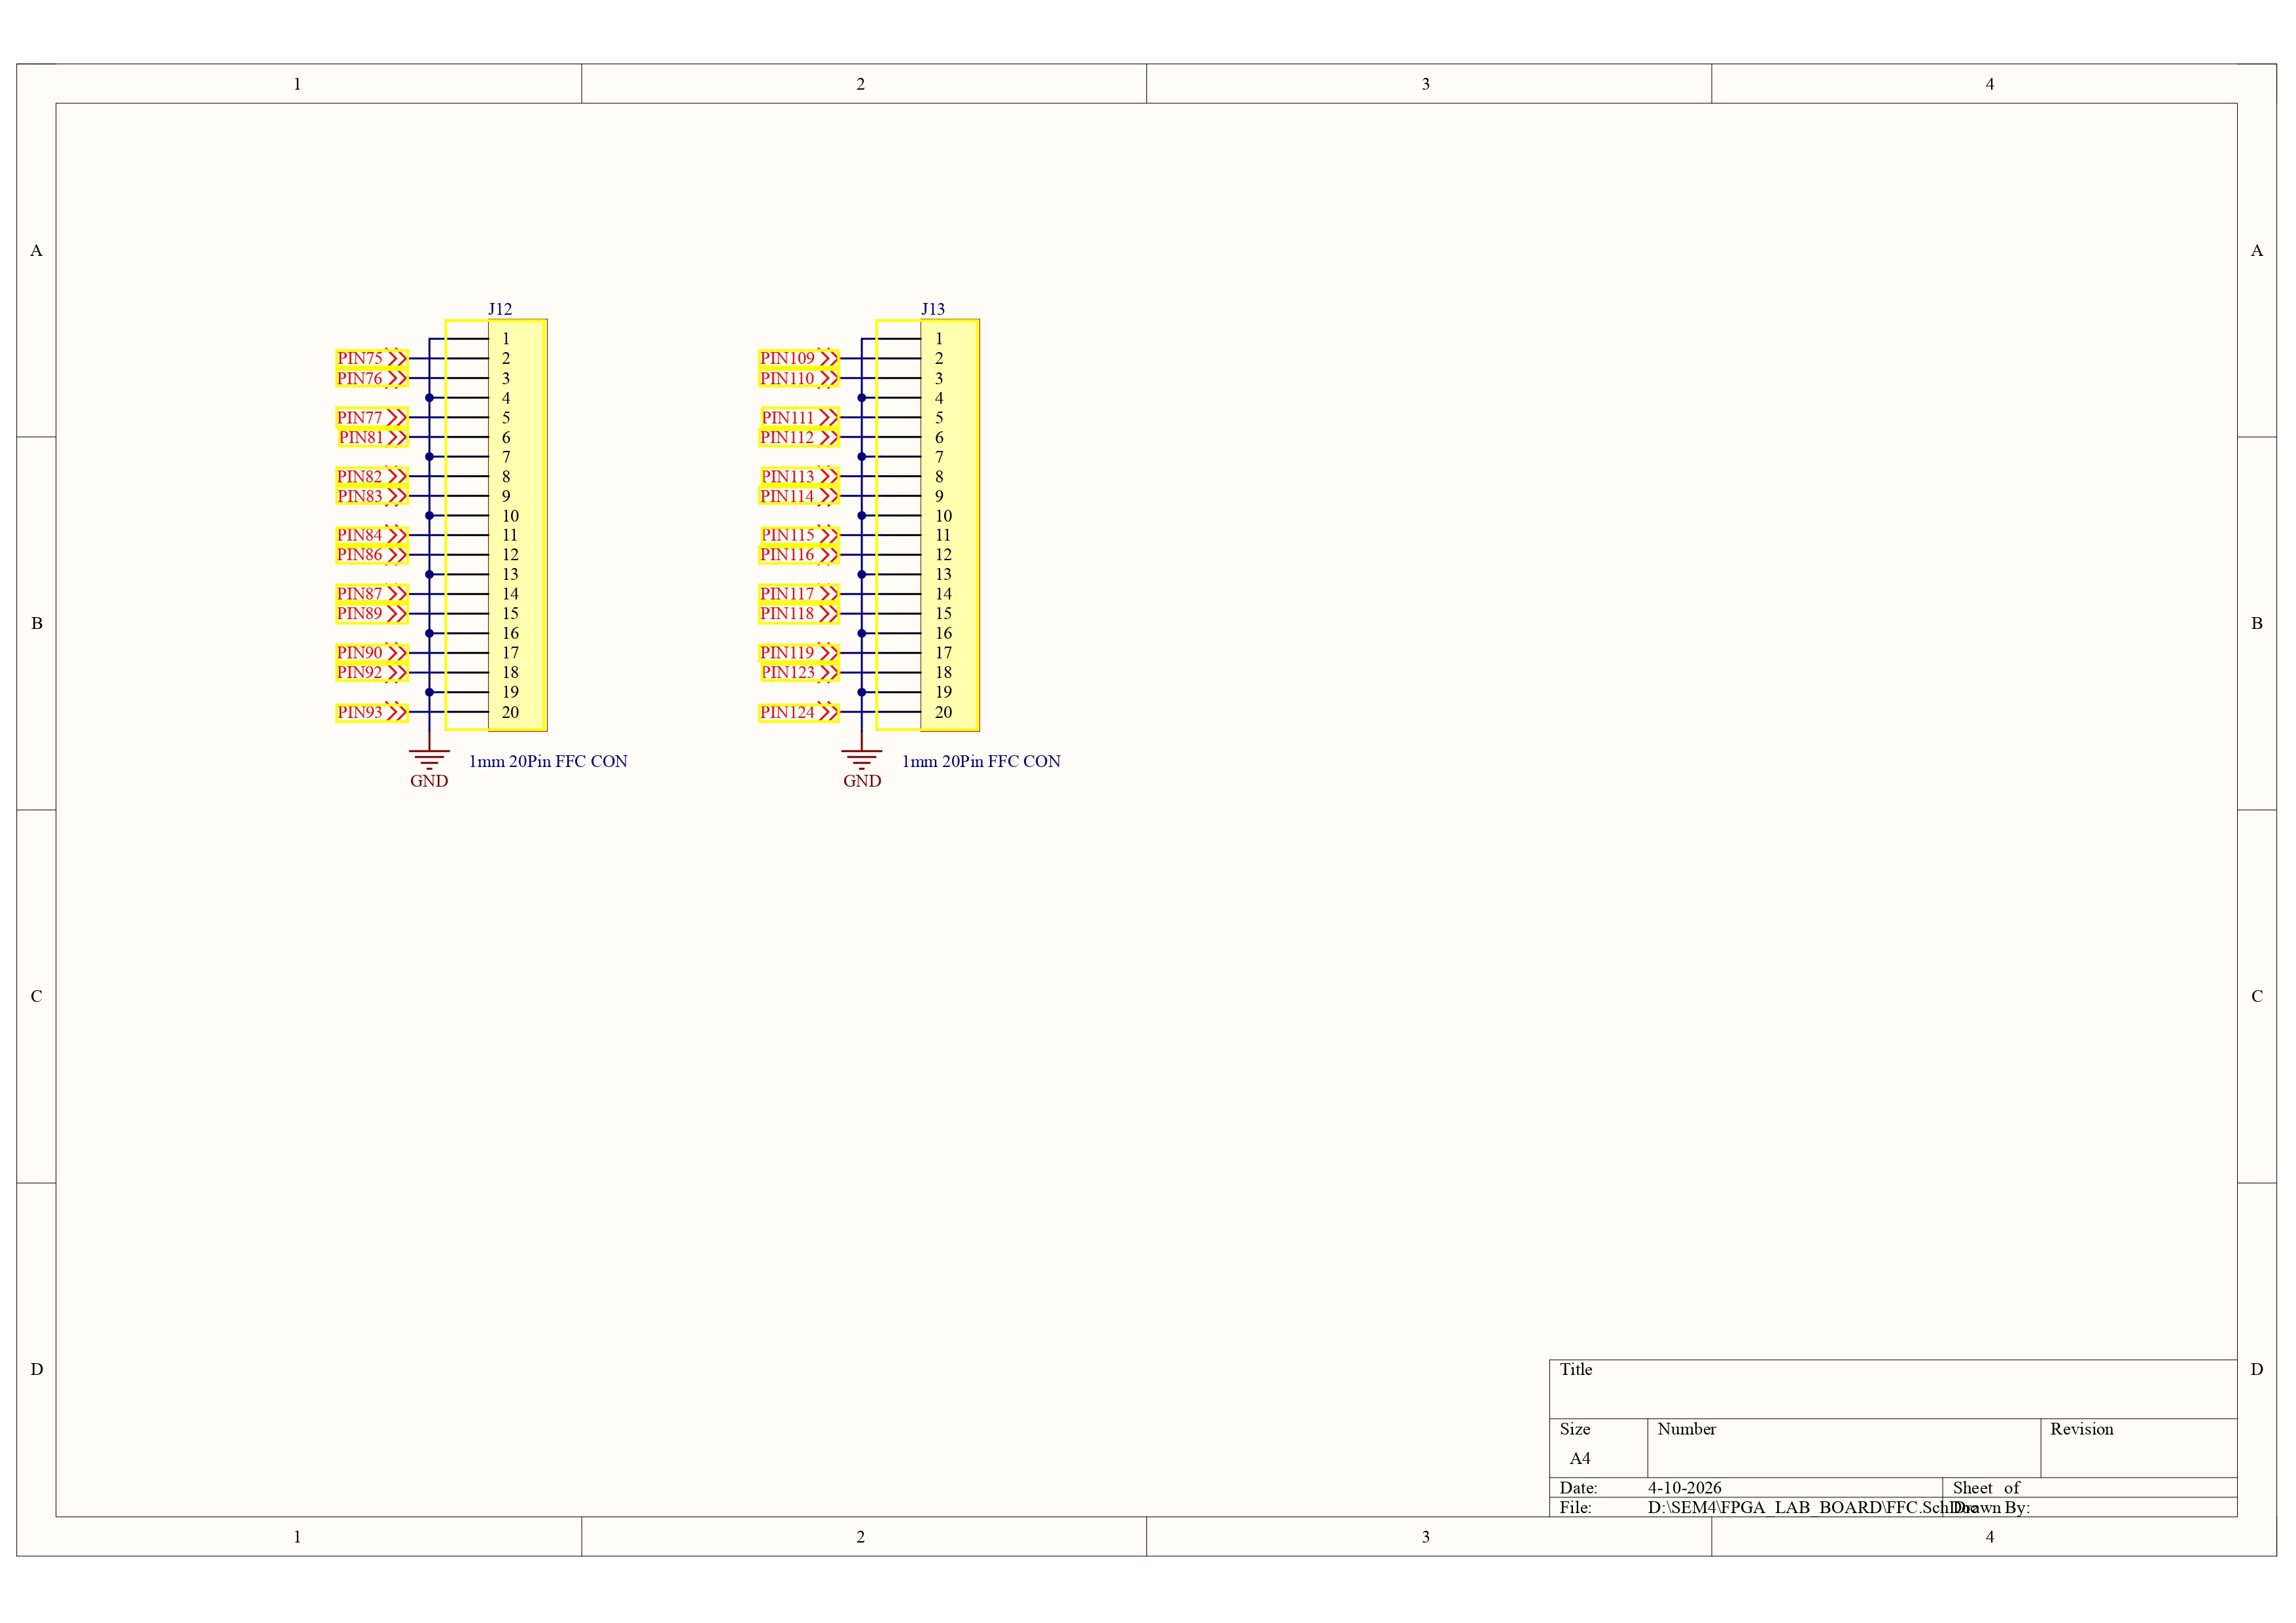Click the A4 size label in title block
The height and width of the screenshot is (1623, 2296).
(x=1582, y=1459)
